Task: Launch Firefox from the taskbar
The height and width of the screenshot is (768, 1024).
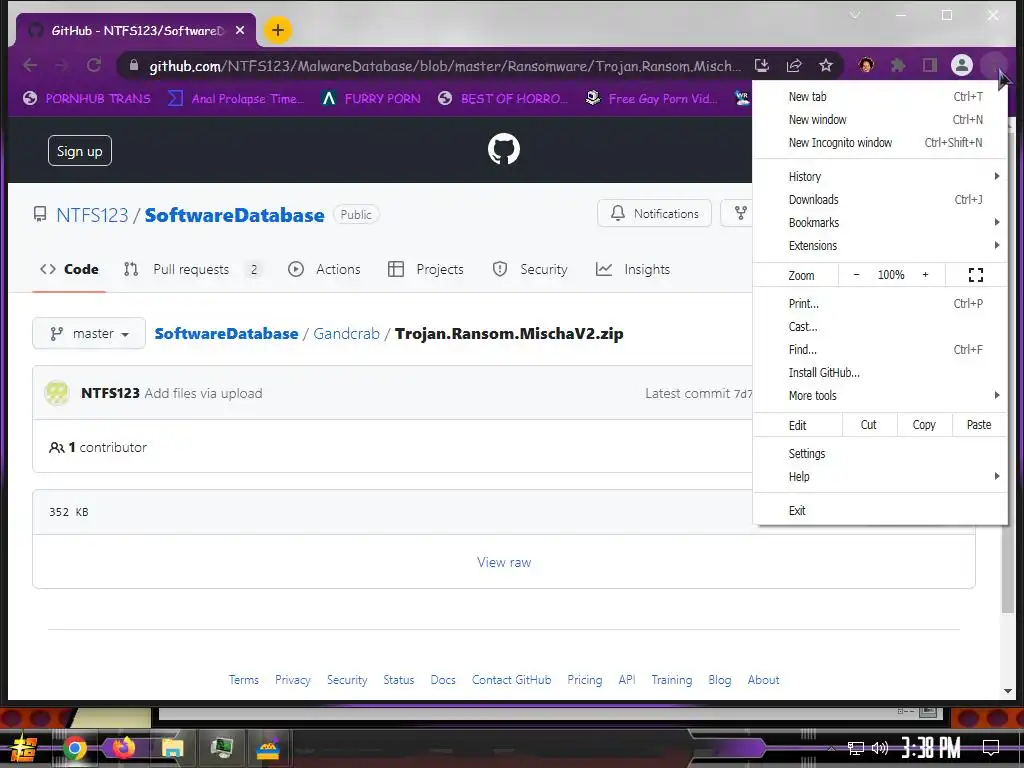Action: tap(123, 747)
